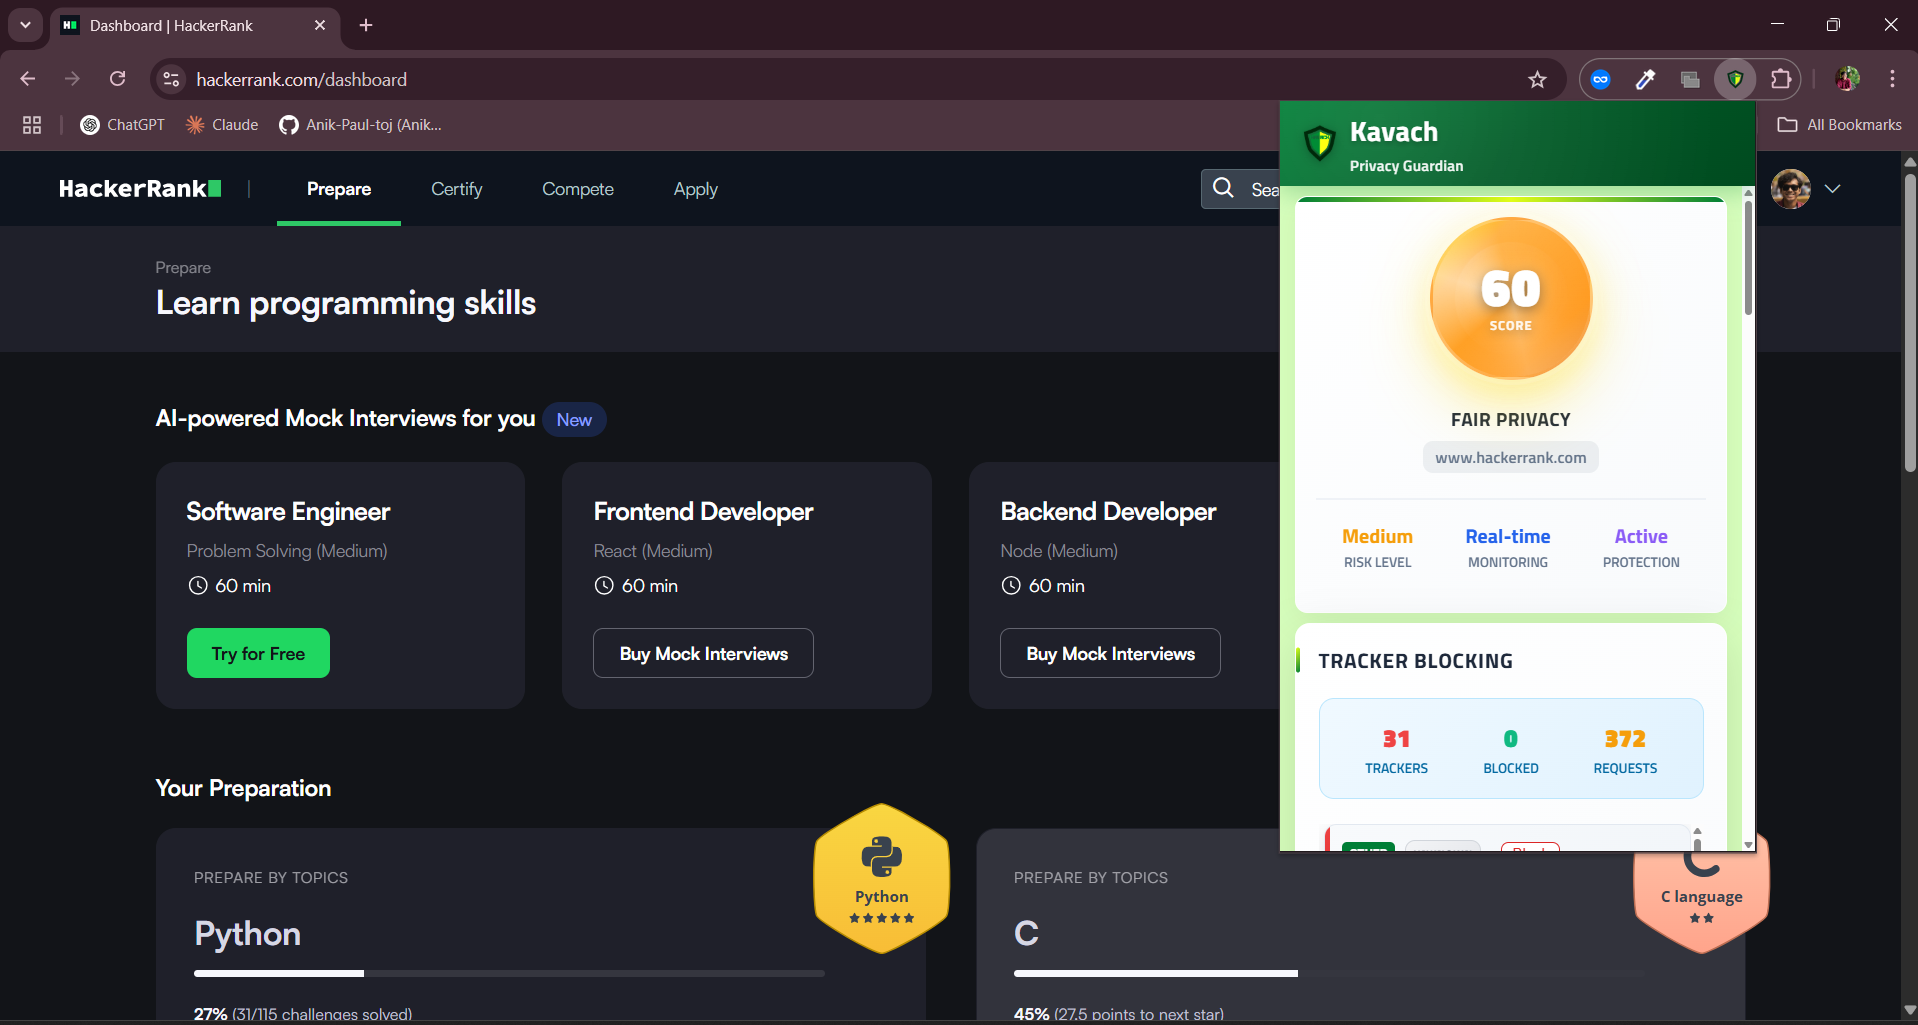Click the New badge beside Mock Interviews
Image resolution: width=1918 pixels, height=1025 pixels.
coord(574,420)
